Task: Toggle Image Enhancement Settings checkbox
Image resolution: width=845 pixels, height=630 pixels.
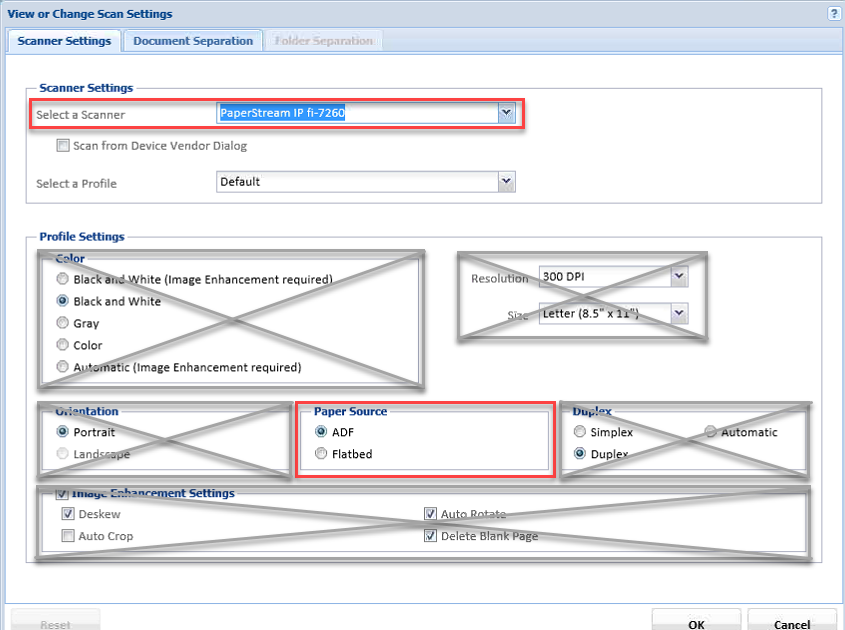Action: (x=63, y=493)
